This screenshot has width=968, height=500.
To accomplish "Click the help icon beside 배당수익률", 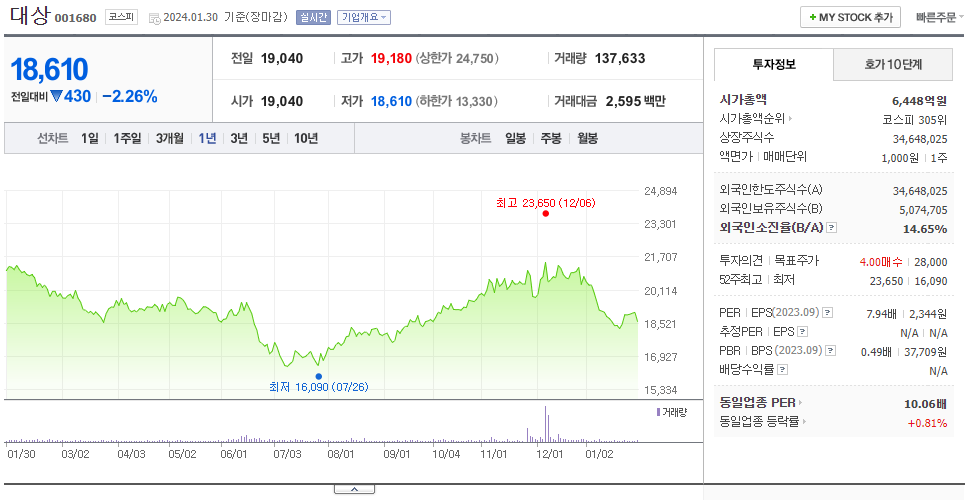I will tap(782, 370).
